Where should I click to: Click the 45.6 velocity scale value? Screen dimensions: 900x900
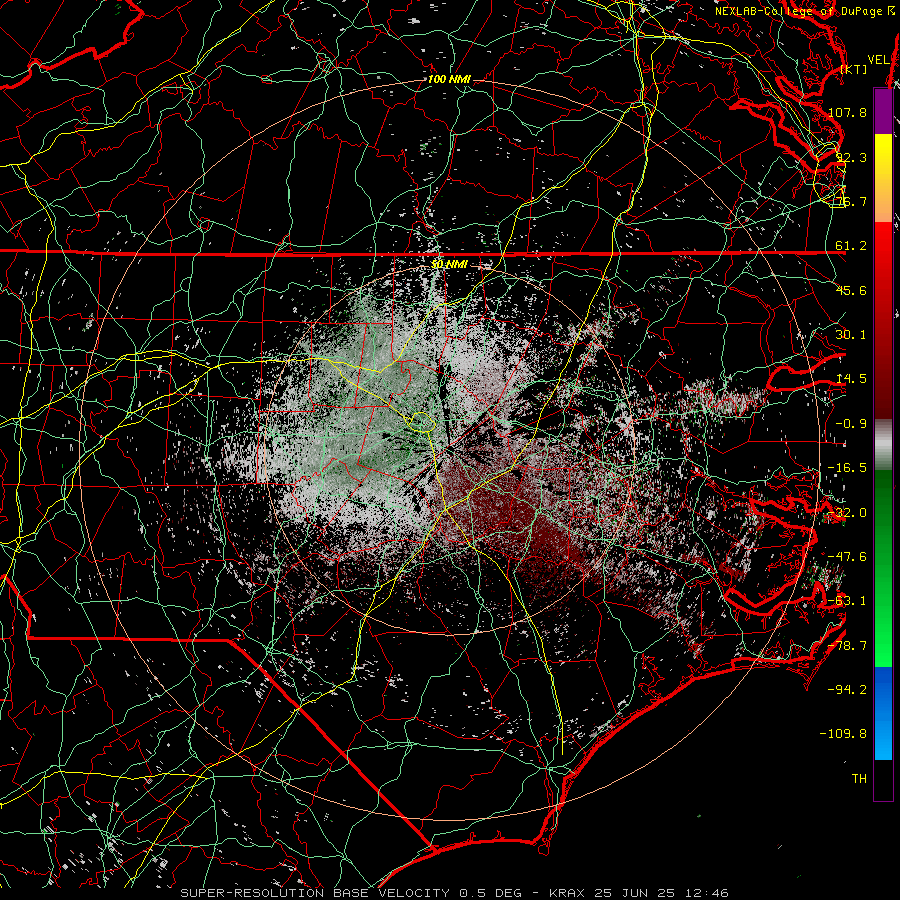click(851, 290)
